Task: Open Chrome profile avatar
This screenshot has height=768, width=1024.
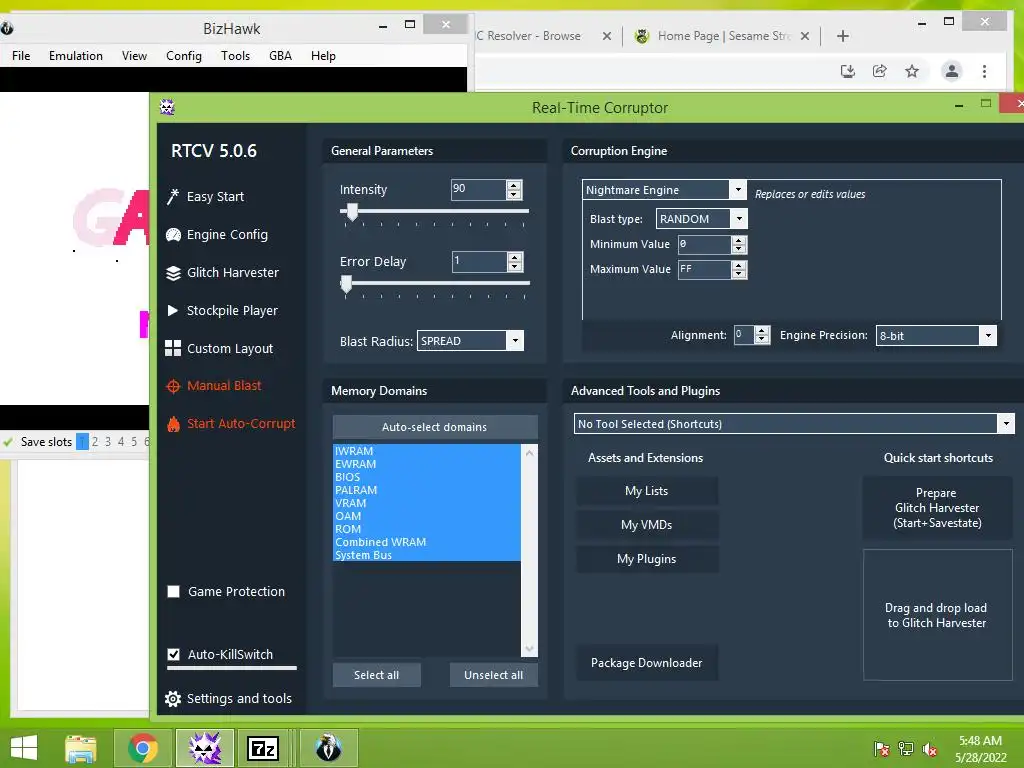Action: (x=952, y=71)
